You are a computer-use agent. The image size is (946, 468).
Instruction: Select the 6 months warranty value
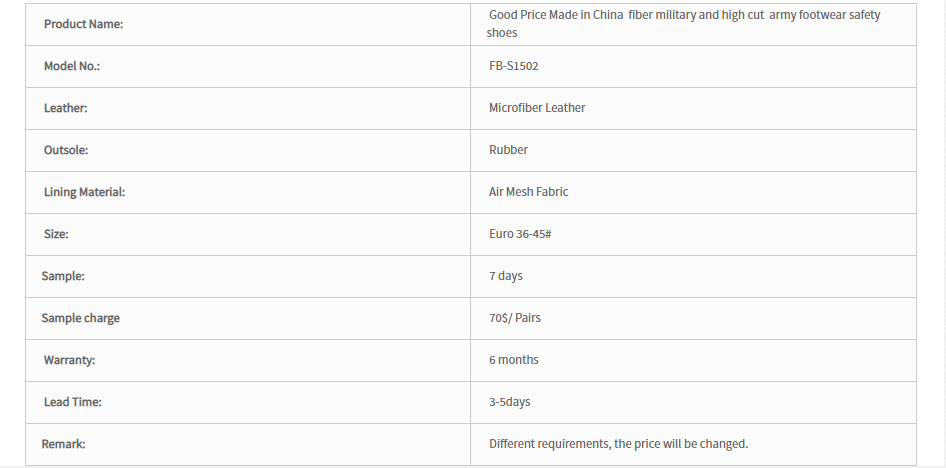513,360
